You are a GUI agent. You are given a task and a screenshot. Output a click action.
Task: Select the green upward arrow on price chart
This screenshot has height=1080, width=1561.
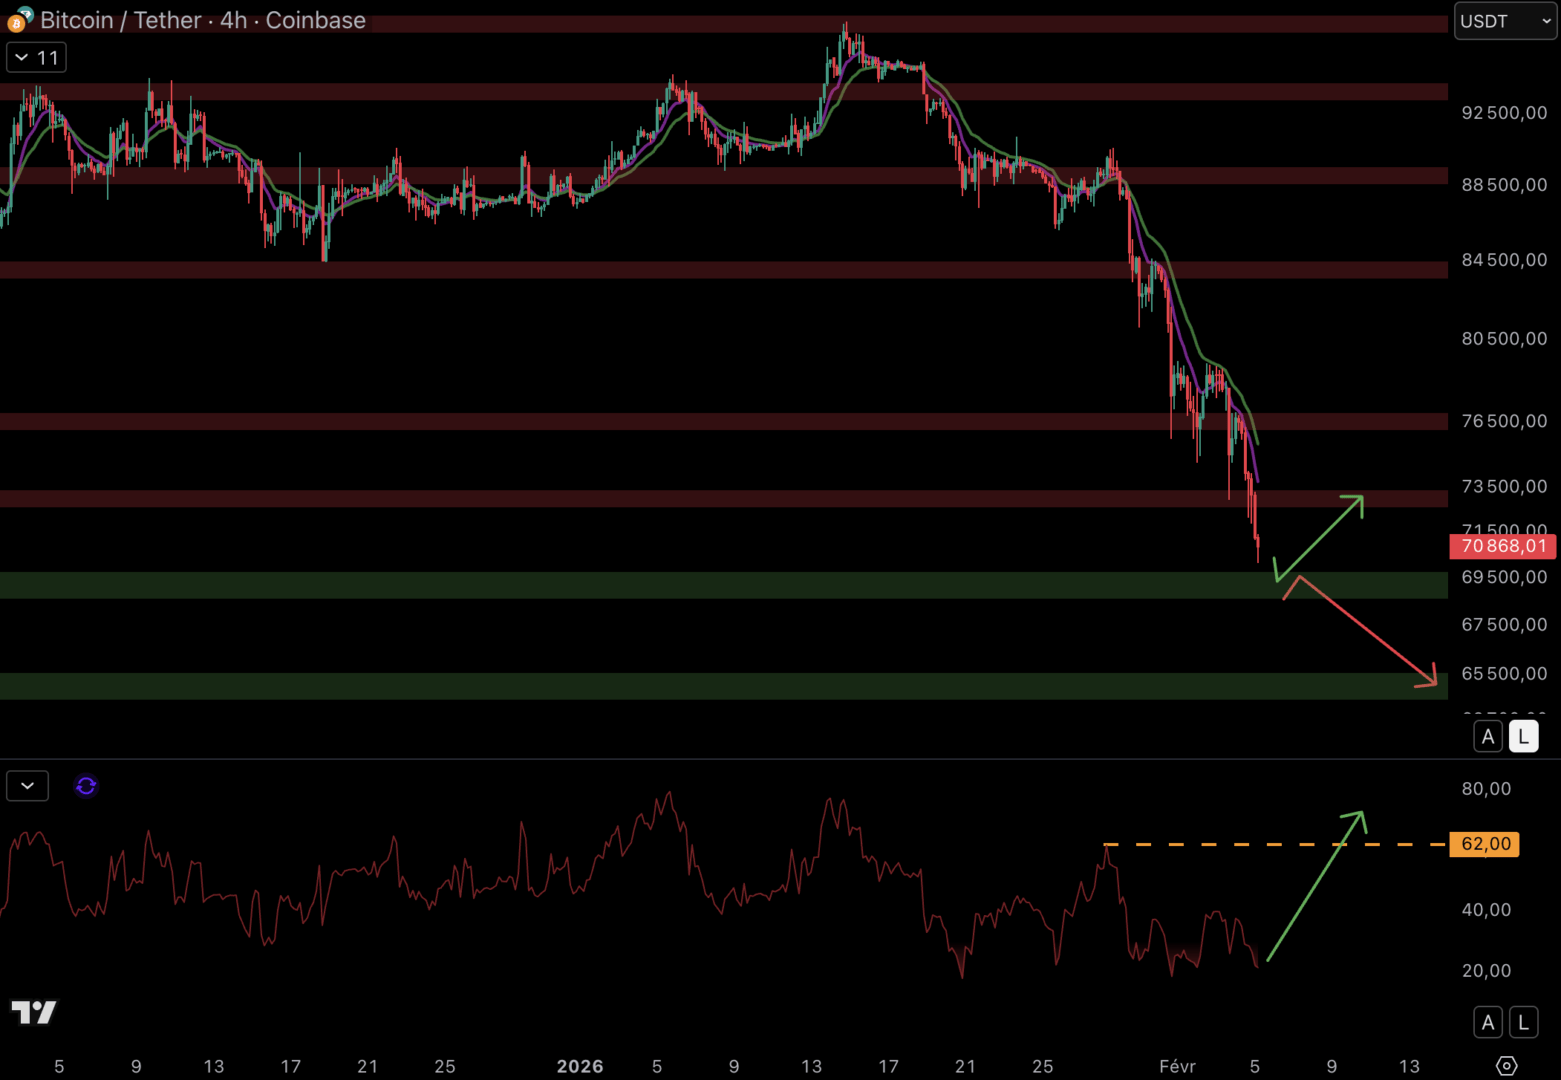(1320, 537)
